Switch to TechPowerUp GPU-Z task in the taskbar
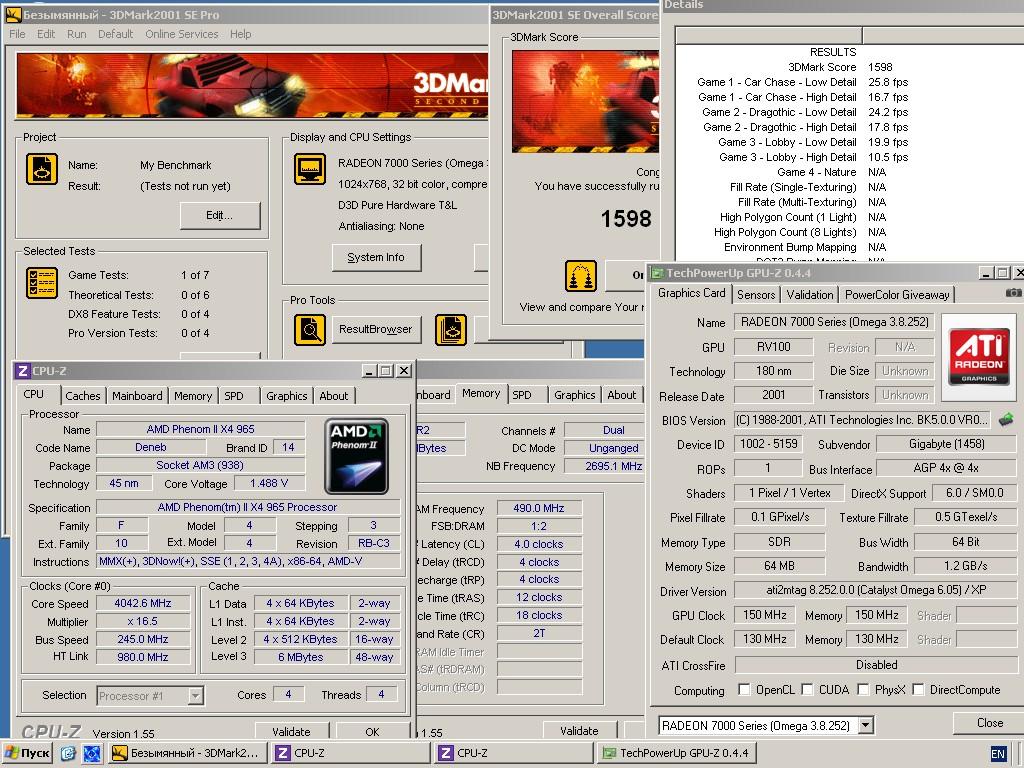This screenshot has height=768, width=1024. pyautogui.click(x=676, y=753)
